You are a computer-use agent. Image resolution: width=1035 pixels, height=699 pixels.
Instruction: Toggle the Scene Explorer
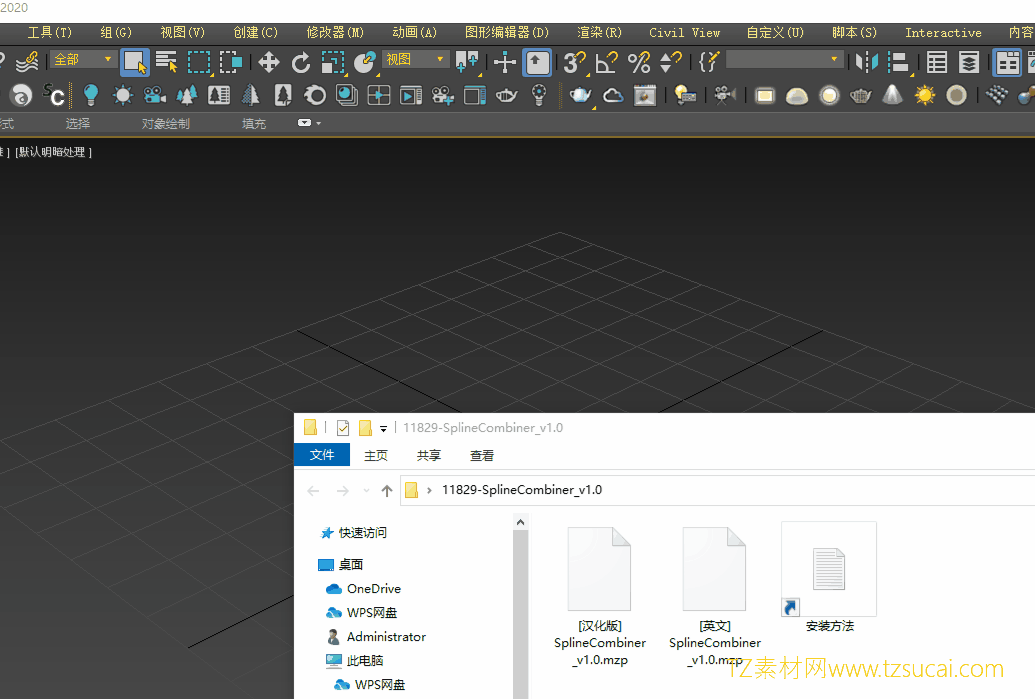click(937, 62)
